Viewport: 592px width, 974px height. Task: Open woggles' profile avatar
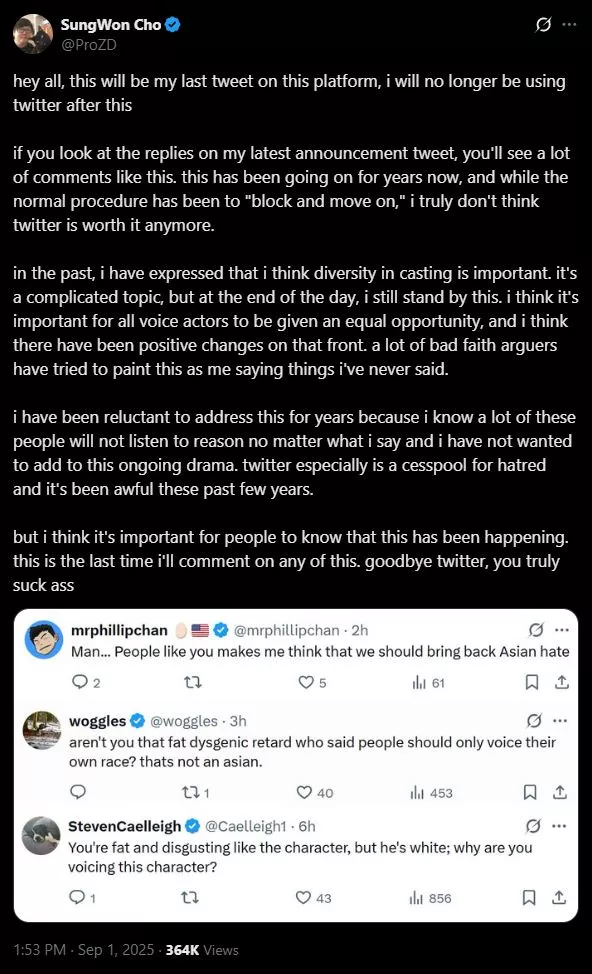(x=42, y=730)
